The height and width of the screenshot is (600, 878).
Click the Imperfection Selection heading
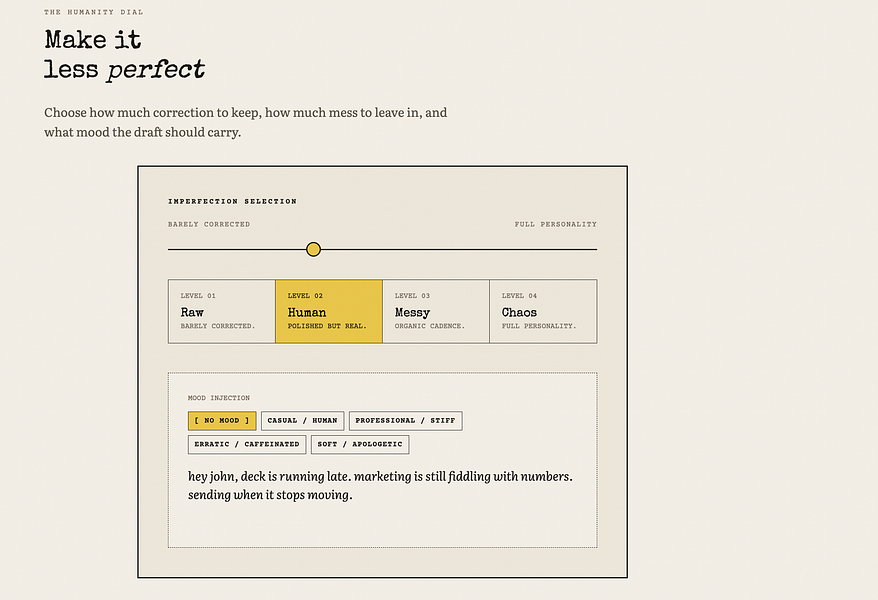[232, 201]
